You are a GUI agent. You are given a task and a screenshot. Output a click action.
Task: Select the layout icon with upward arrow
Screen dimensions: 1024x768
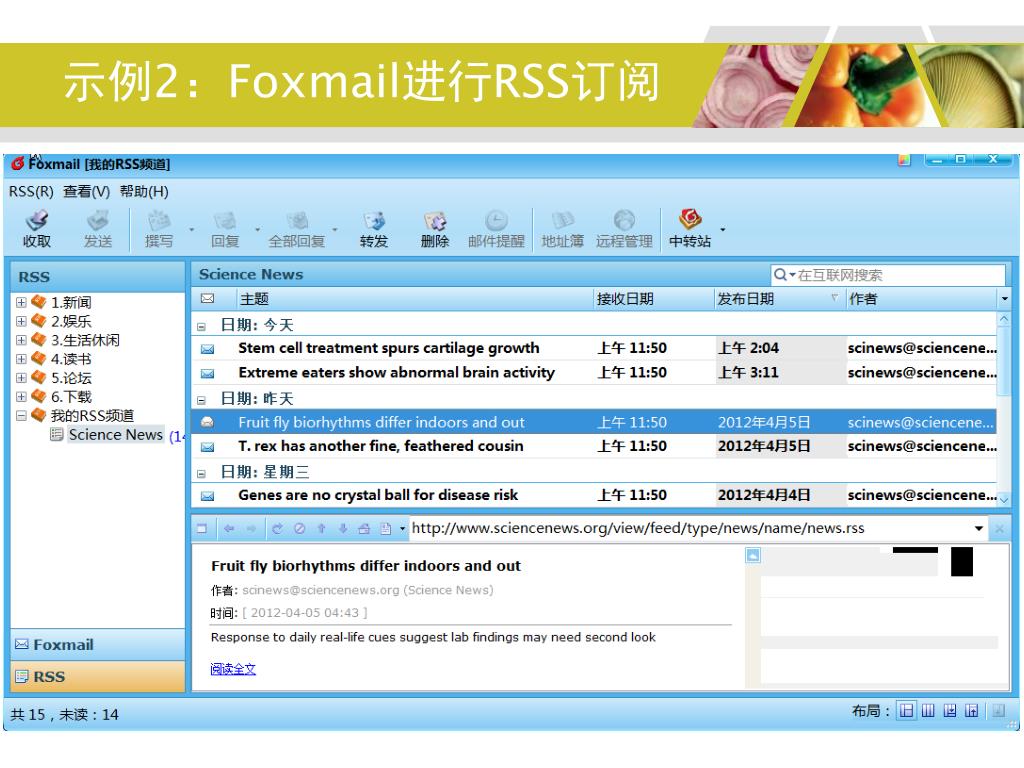(x=972, y=711)
